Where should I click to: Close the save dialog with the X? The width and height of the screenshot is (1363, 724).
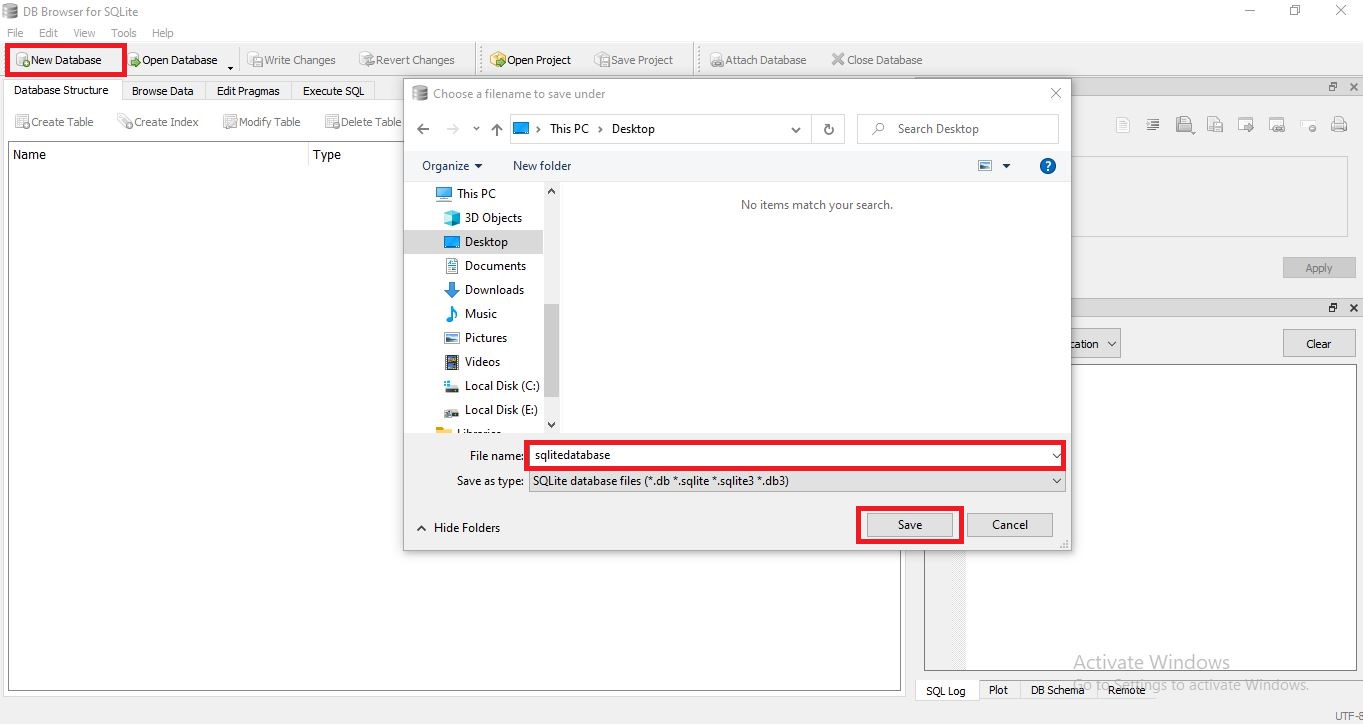tap(1055, 94)
